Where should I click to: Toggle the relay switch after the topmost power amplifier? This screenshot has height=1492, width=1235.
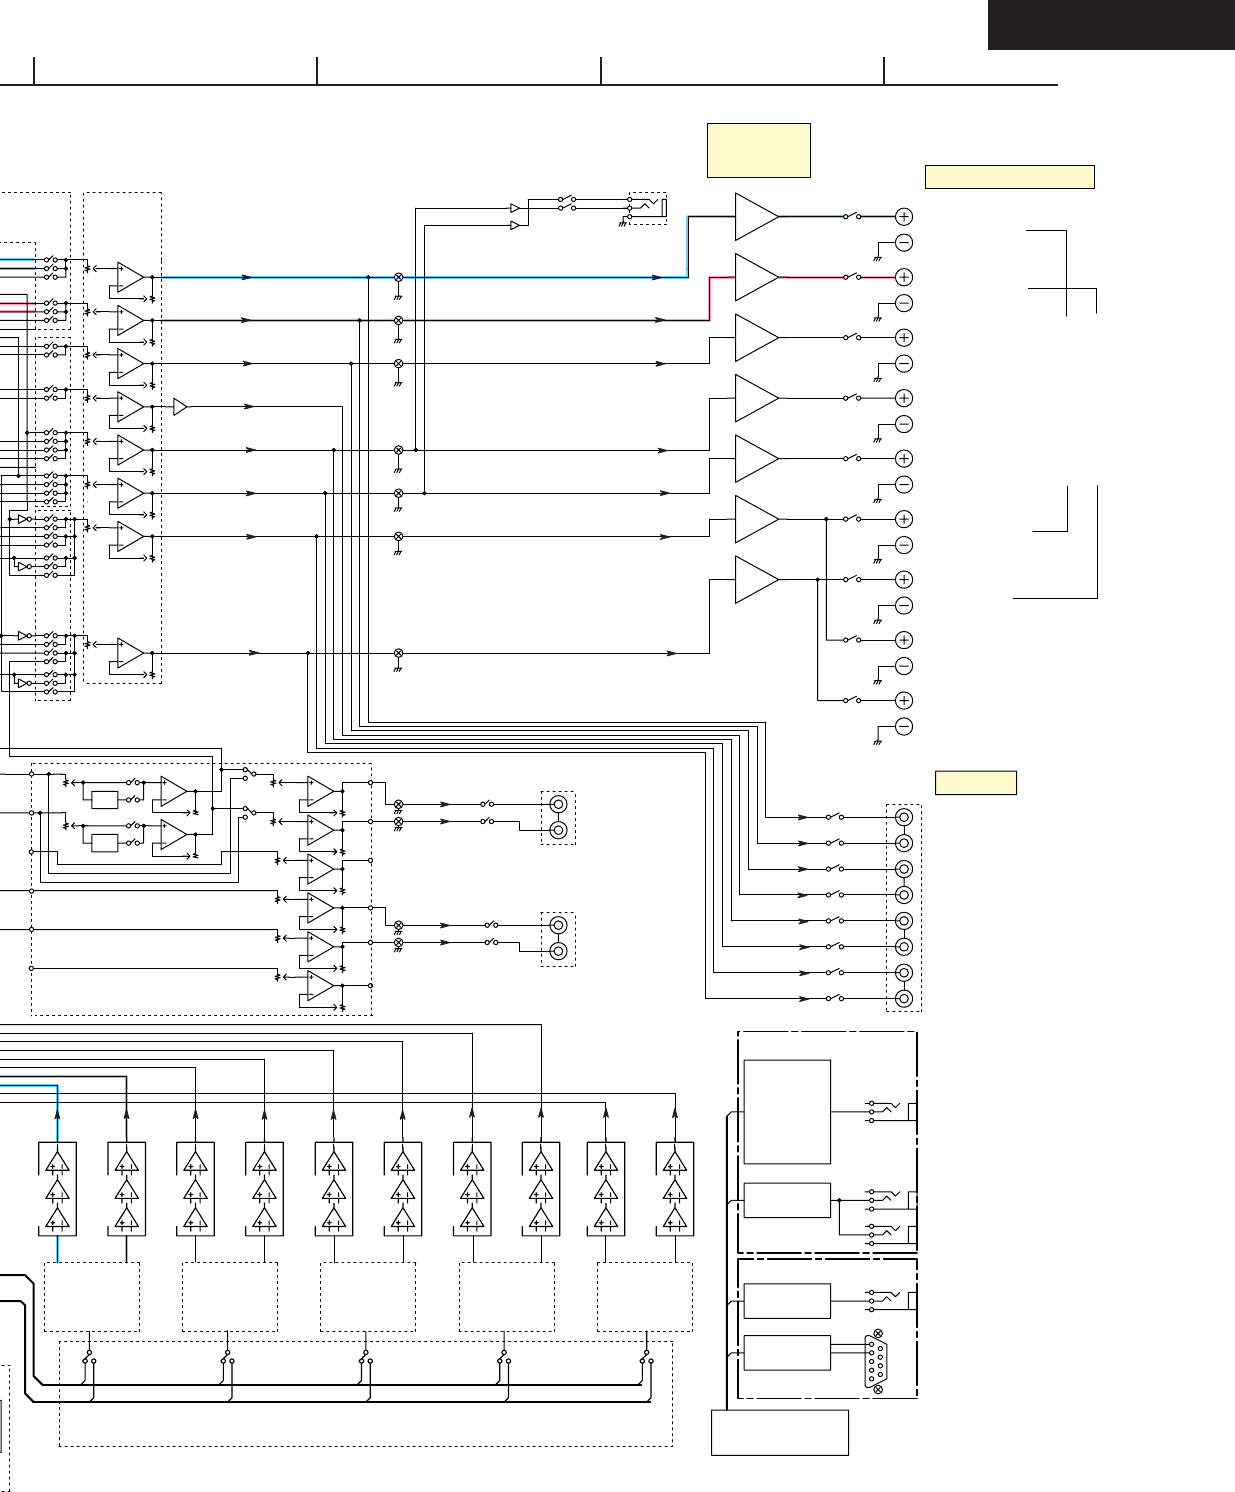852,216
